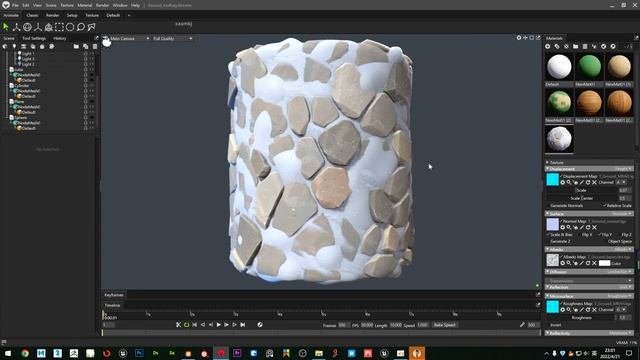Open Displacement type Height dropdown

pyautogui.click(x=622, y=169)
